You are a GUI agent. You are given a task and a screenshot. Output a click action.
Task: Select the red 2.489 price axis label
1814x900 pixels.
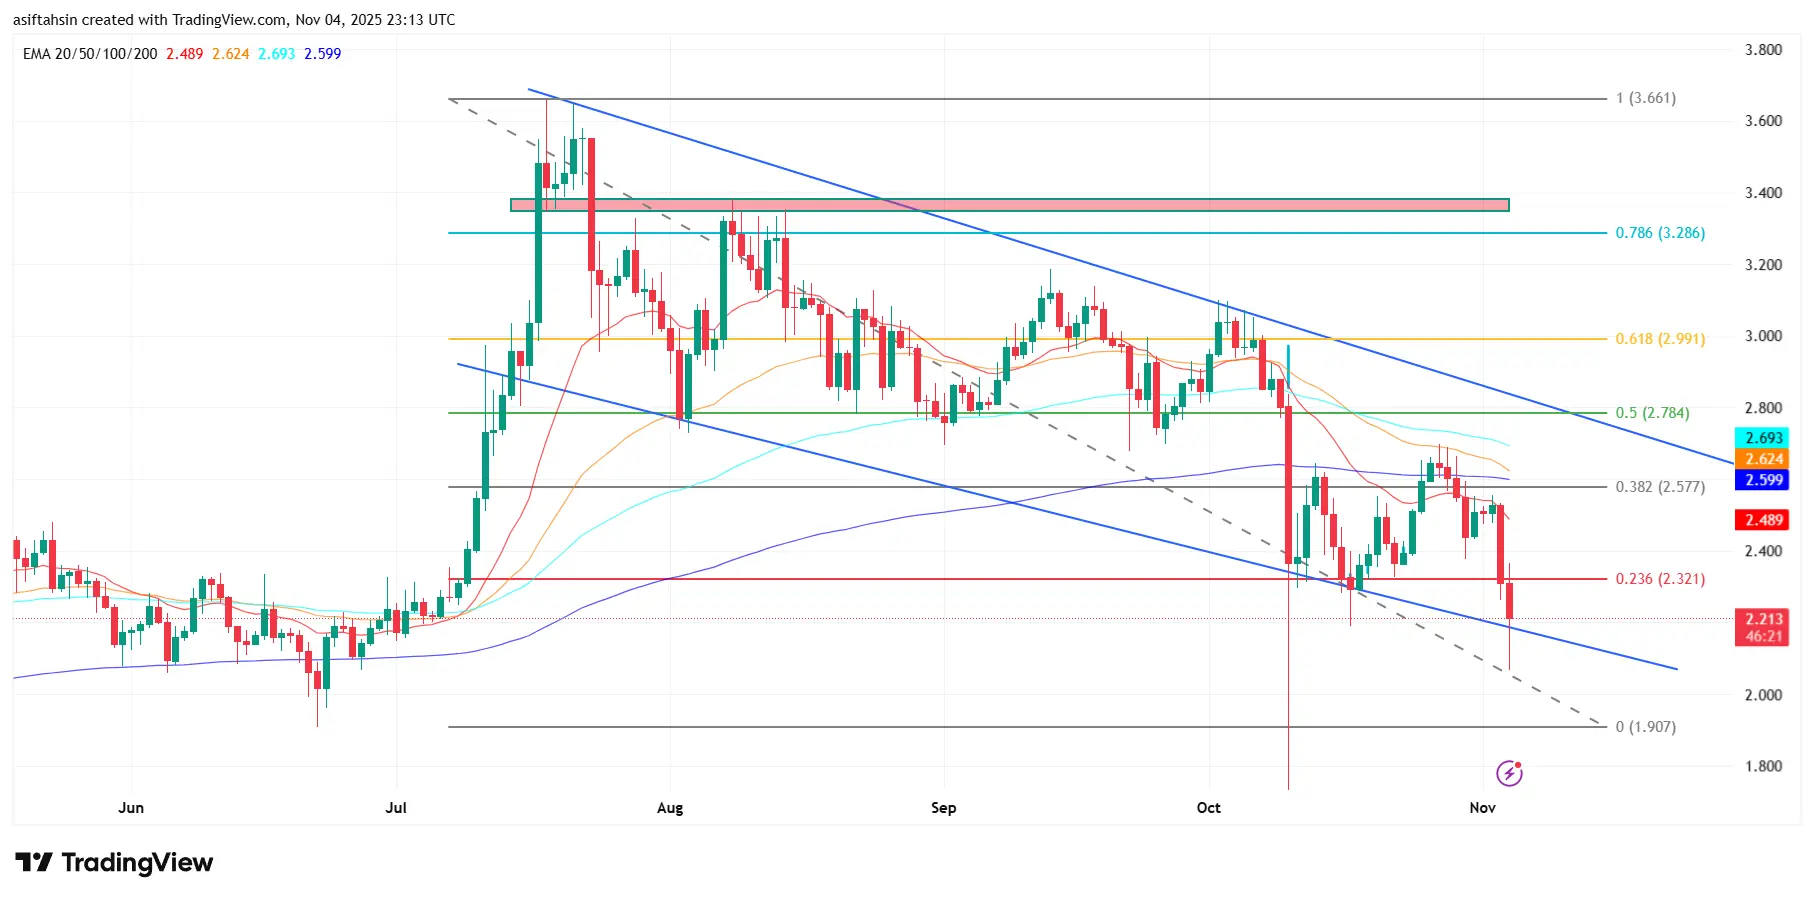(x=1764, y=520)
